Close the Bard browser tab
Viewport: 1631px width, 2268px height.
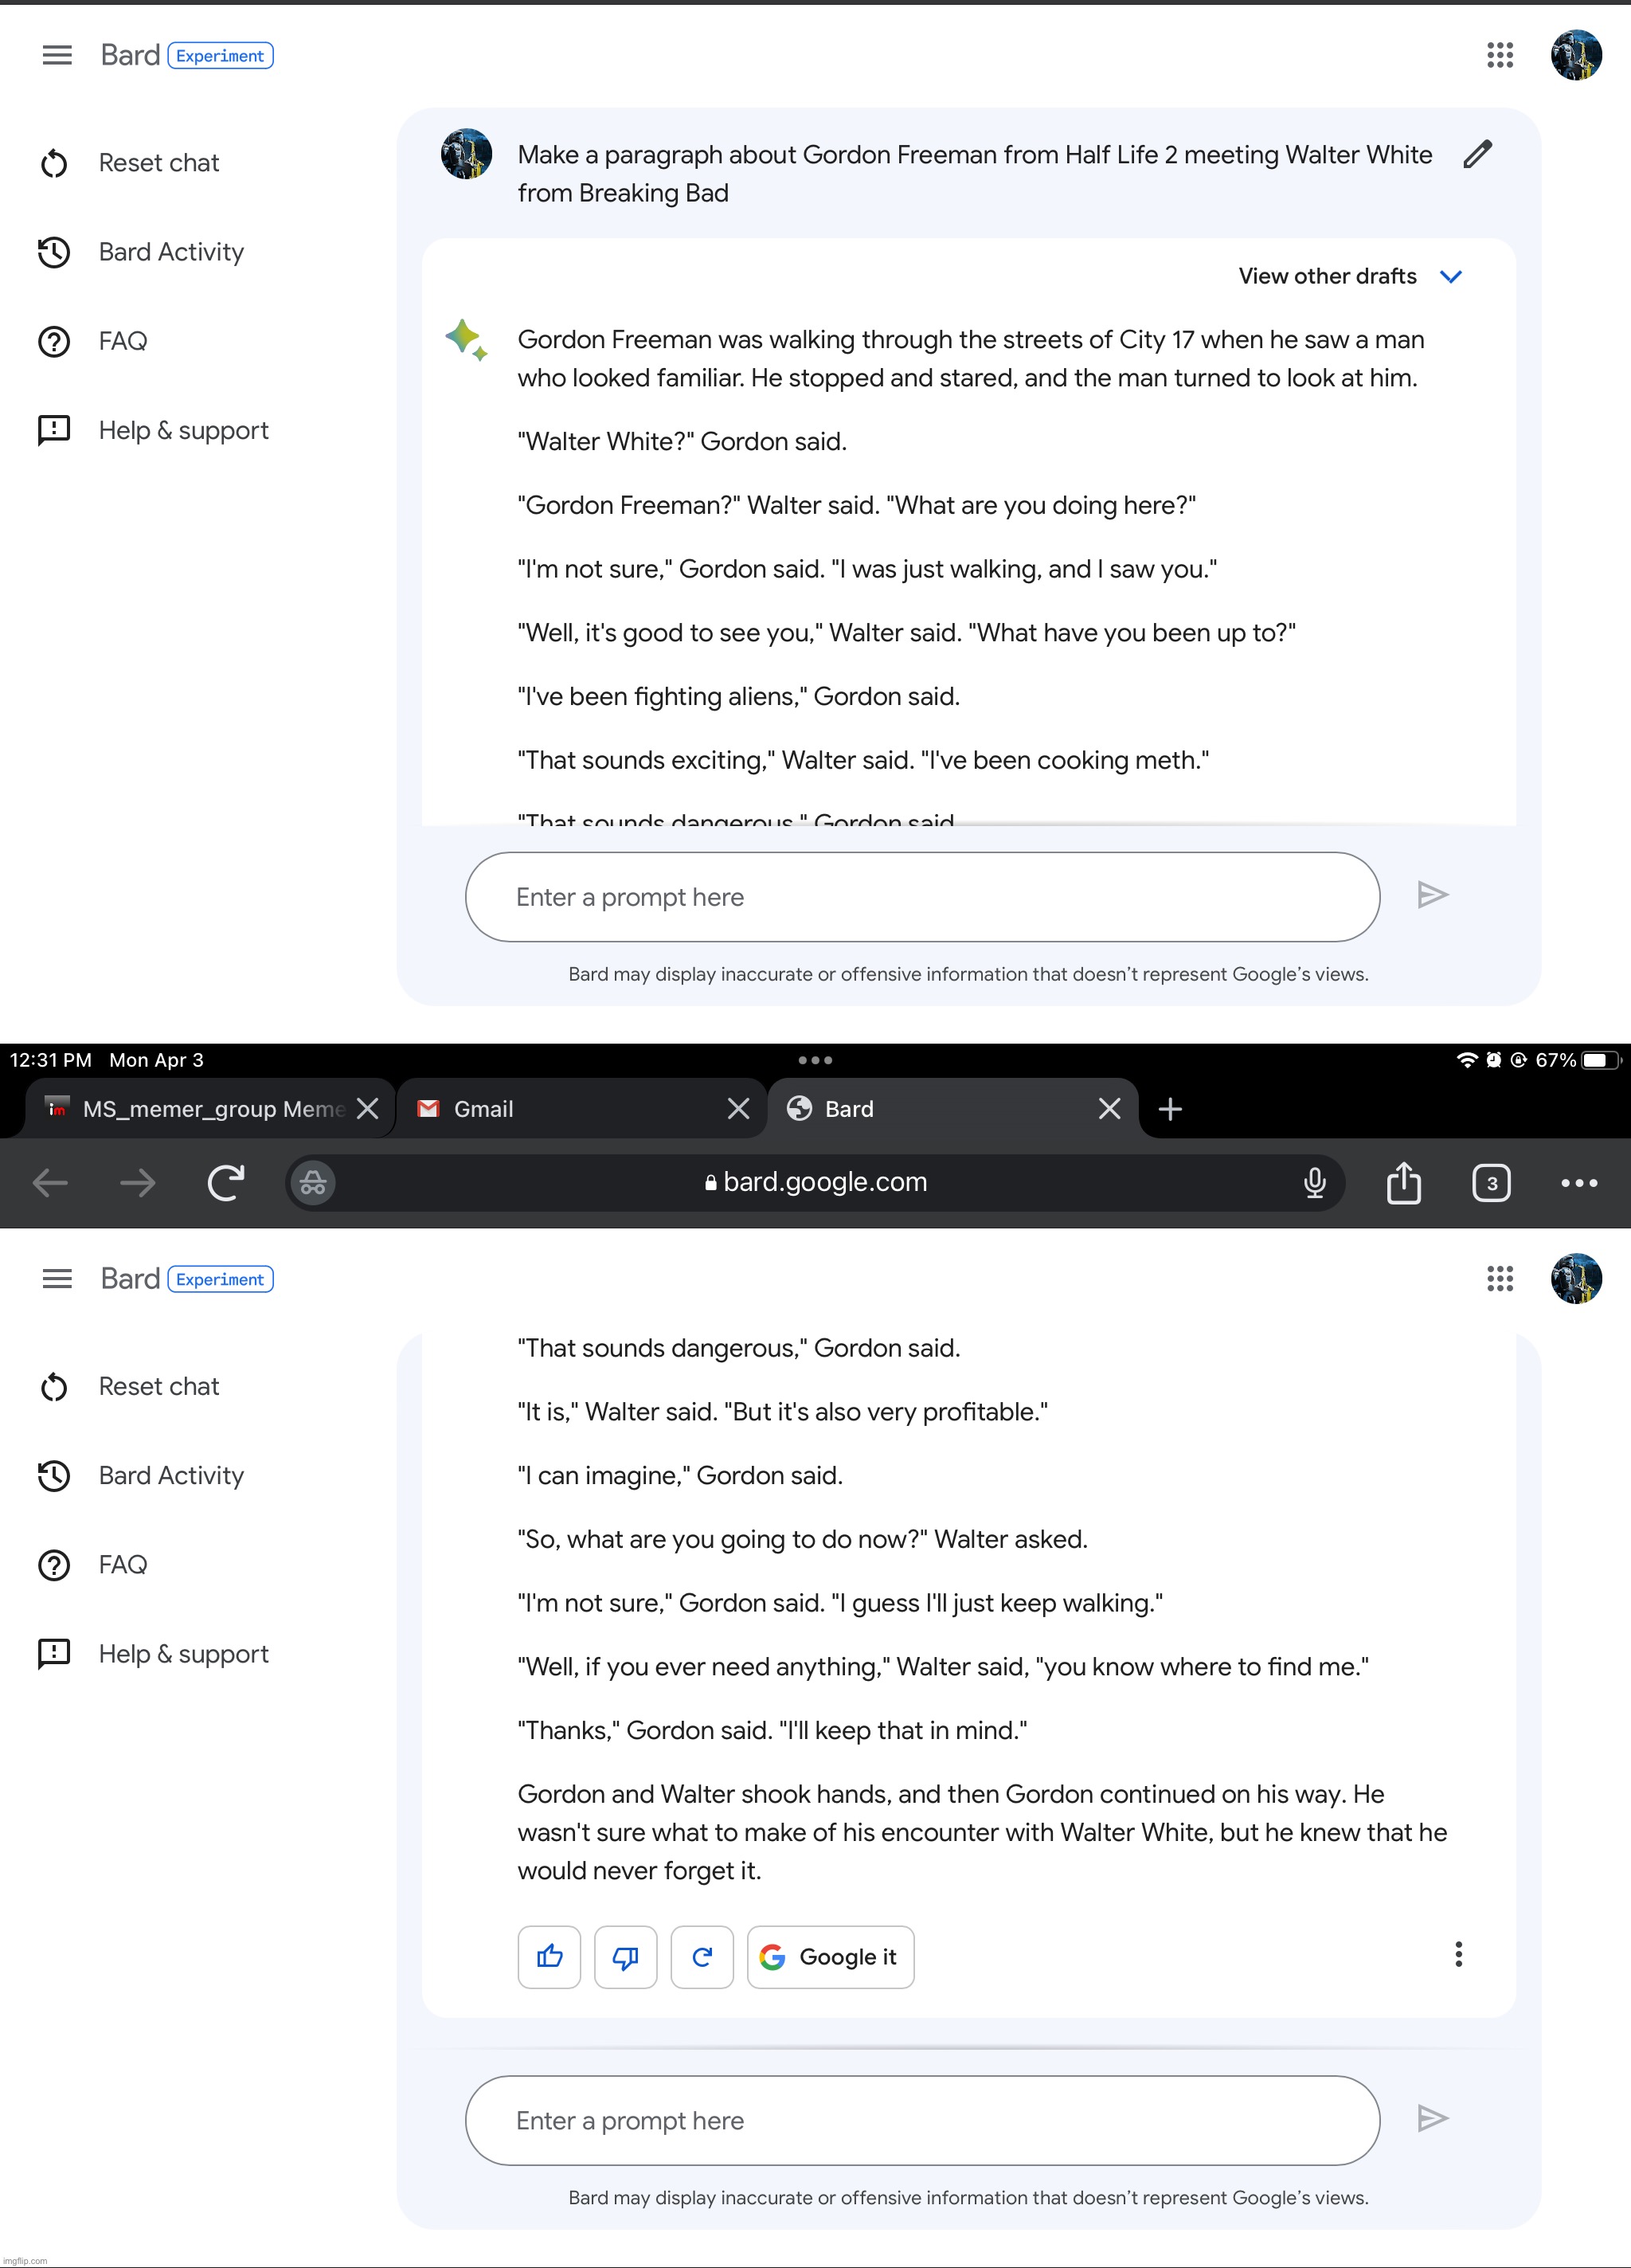1109,1109
